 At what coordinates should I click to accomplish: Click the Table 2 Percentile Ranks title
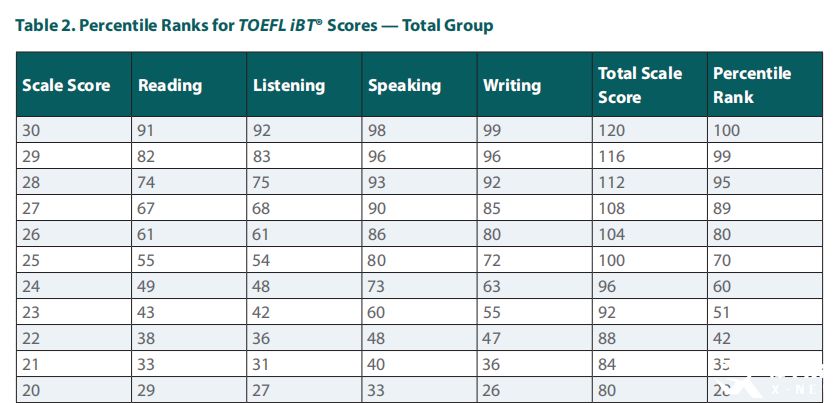point(254,25)
